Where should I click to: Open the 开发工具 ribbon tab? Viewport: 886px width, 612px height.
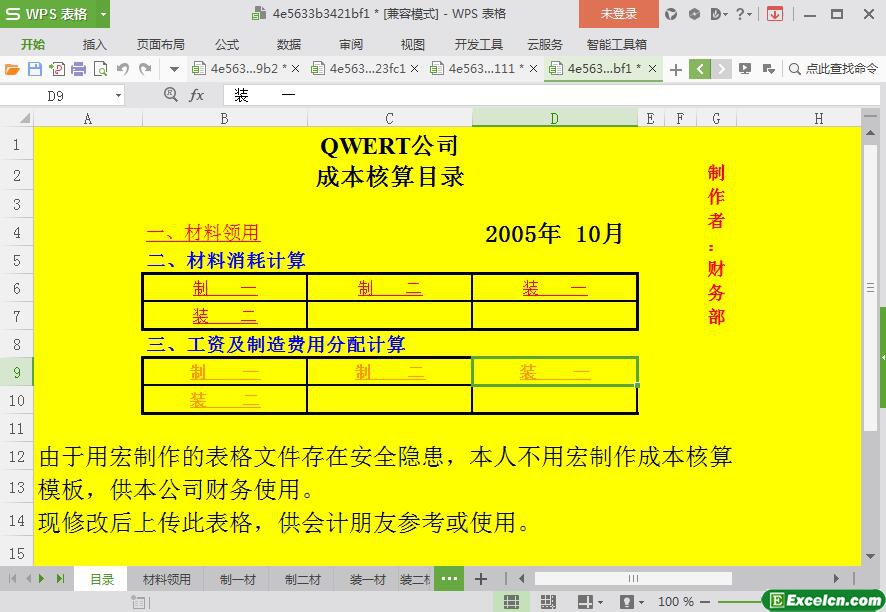point(479,45)
